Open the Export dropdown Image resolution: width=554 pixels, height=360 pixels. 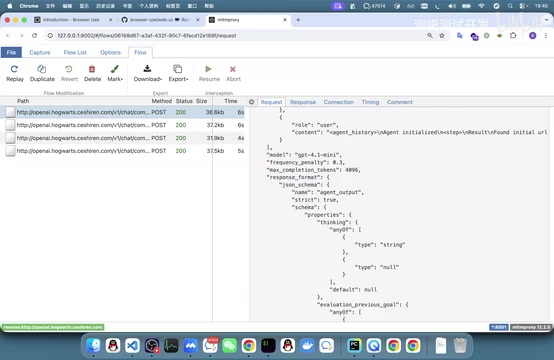tap(178, 73)
